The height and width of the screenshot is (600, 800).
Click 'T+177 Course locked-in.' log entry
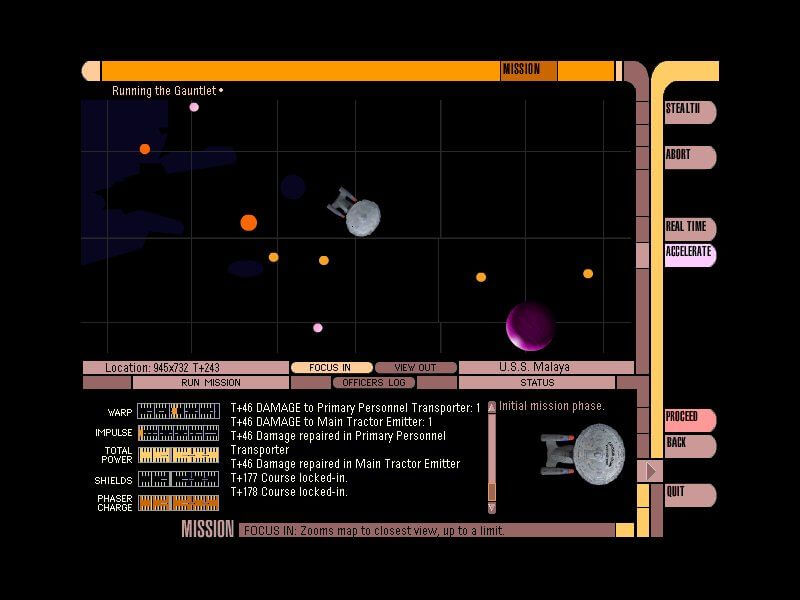click(x=289, y=478)
